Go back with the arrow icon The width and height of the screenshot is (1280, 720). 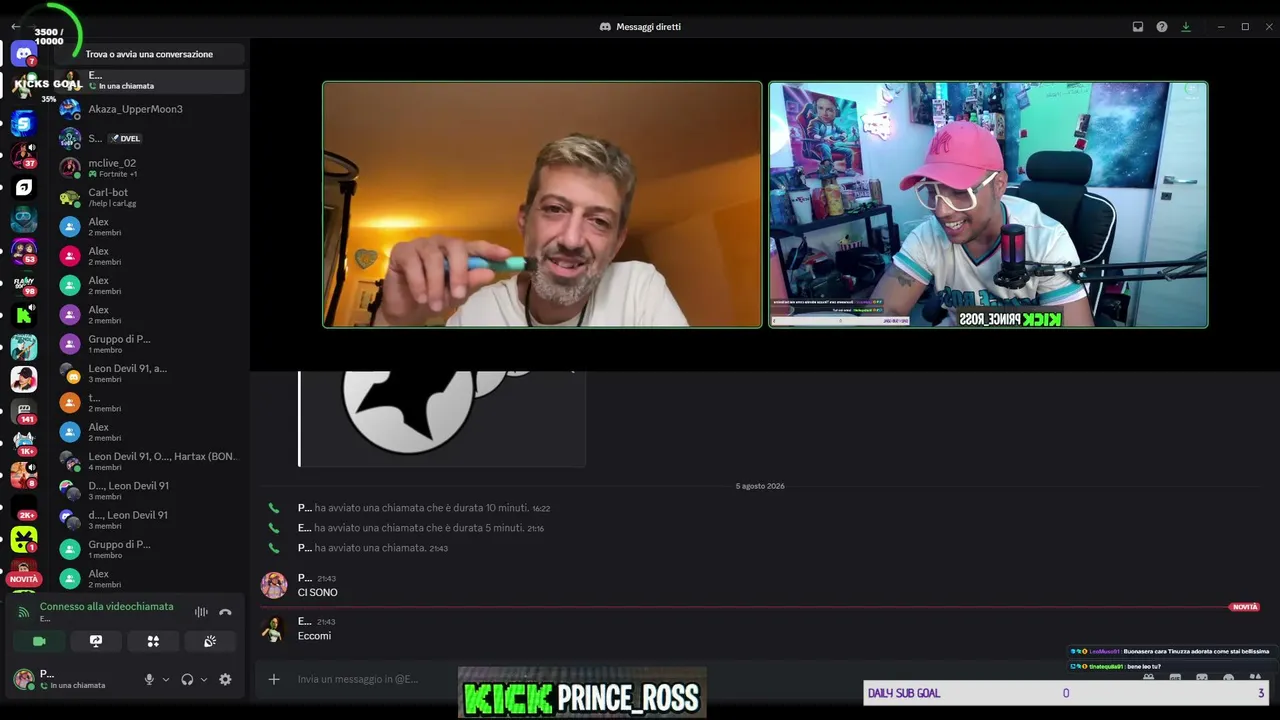[15, 27]
